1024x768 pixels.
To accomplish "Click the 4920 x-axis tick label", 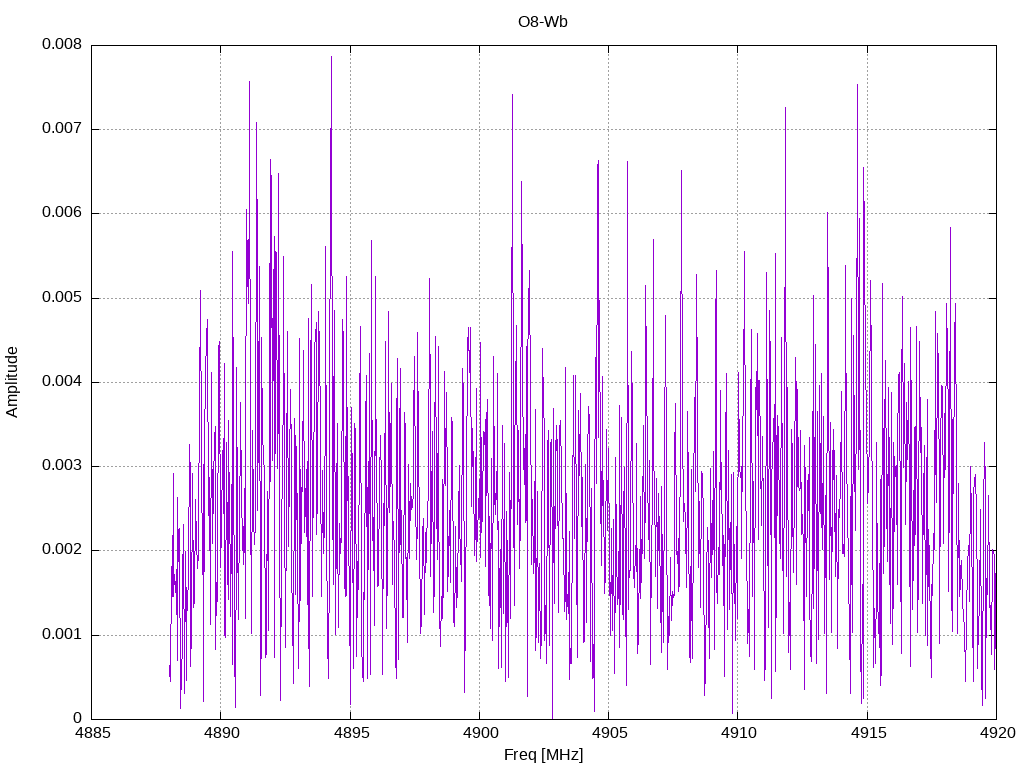I will point(997,733).
